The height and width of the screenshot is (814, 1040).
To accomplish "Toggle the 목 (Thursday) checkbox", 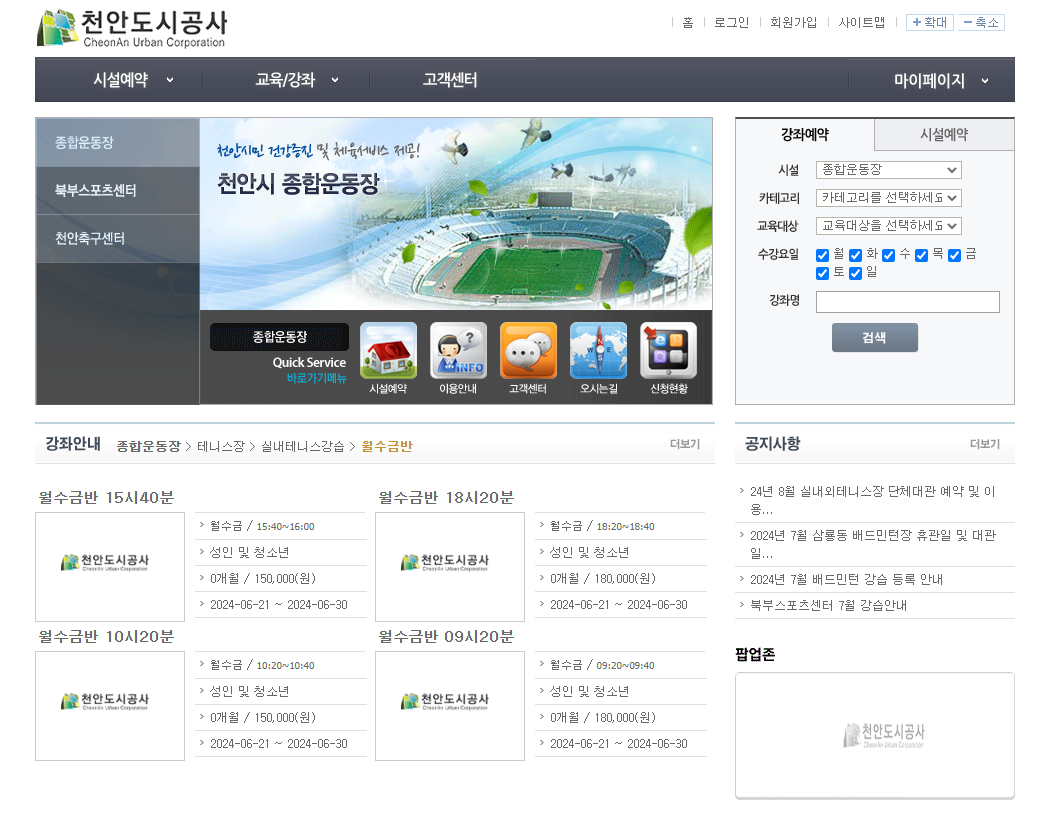I will tap(921, 255).
